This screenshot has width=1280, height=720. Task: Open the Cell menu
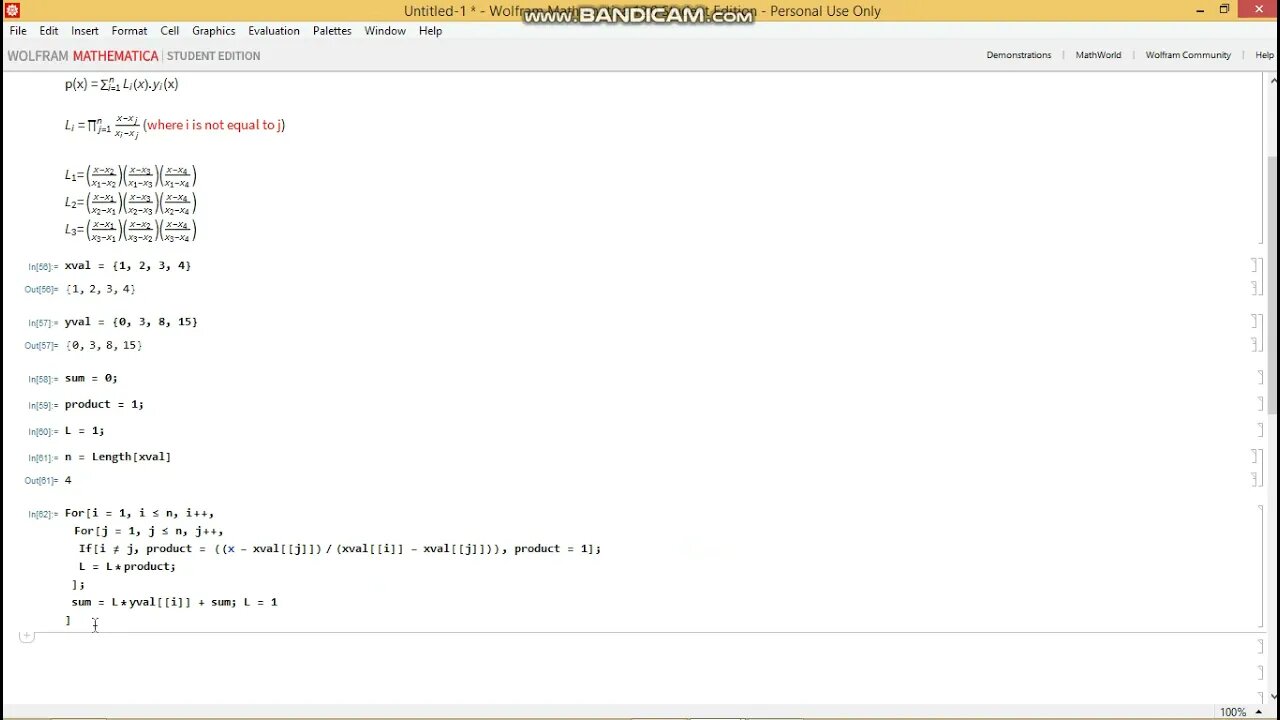pyautogui.click(x=170, y=31)
